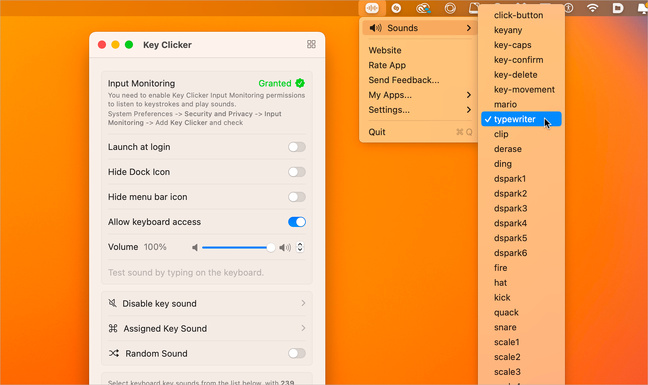Click the circular record menu bar icon
Screen dimensions: 648x385
450,8
